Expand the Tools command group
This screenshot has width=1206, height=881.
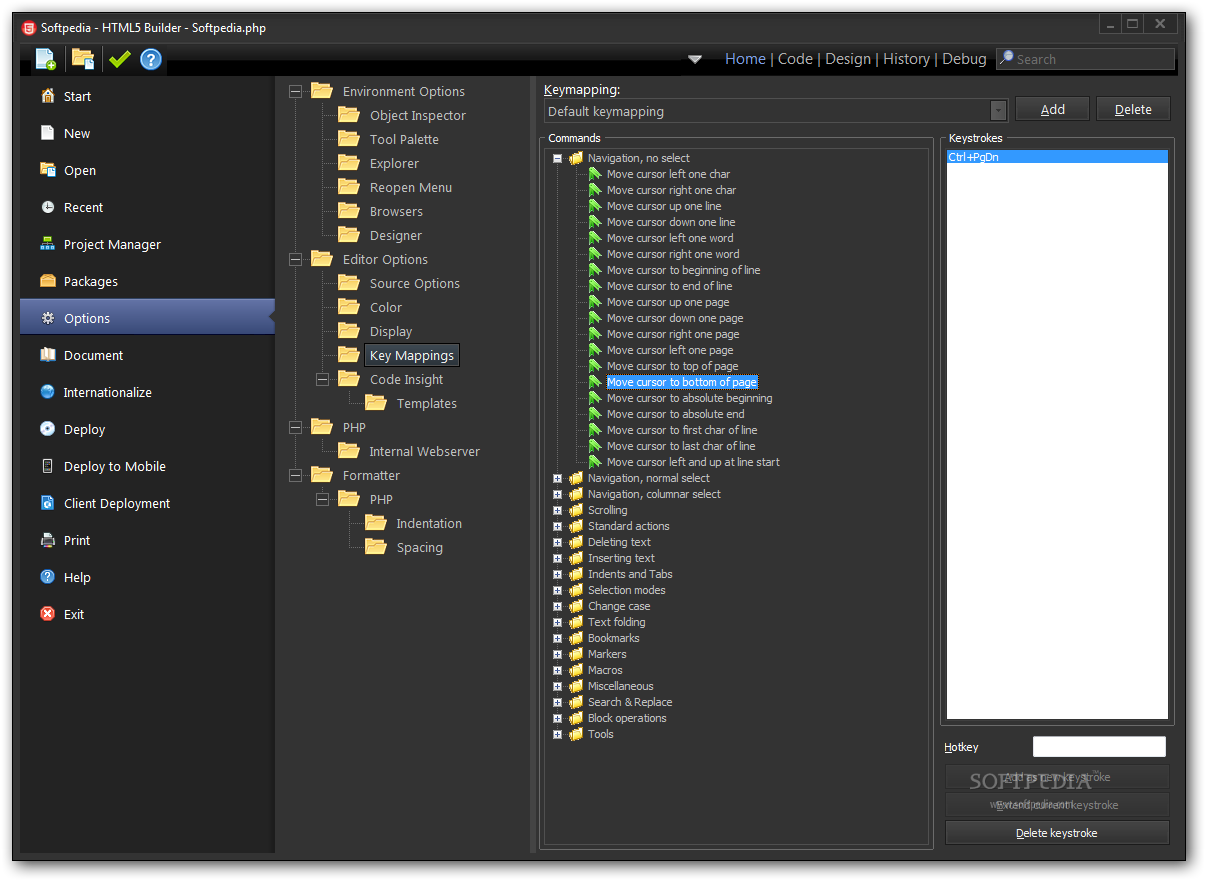point(558,734)
